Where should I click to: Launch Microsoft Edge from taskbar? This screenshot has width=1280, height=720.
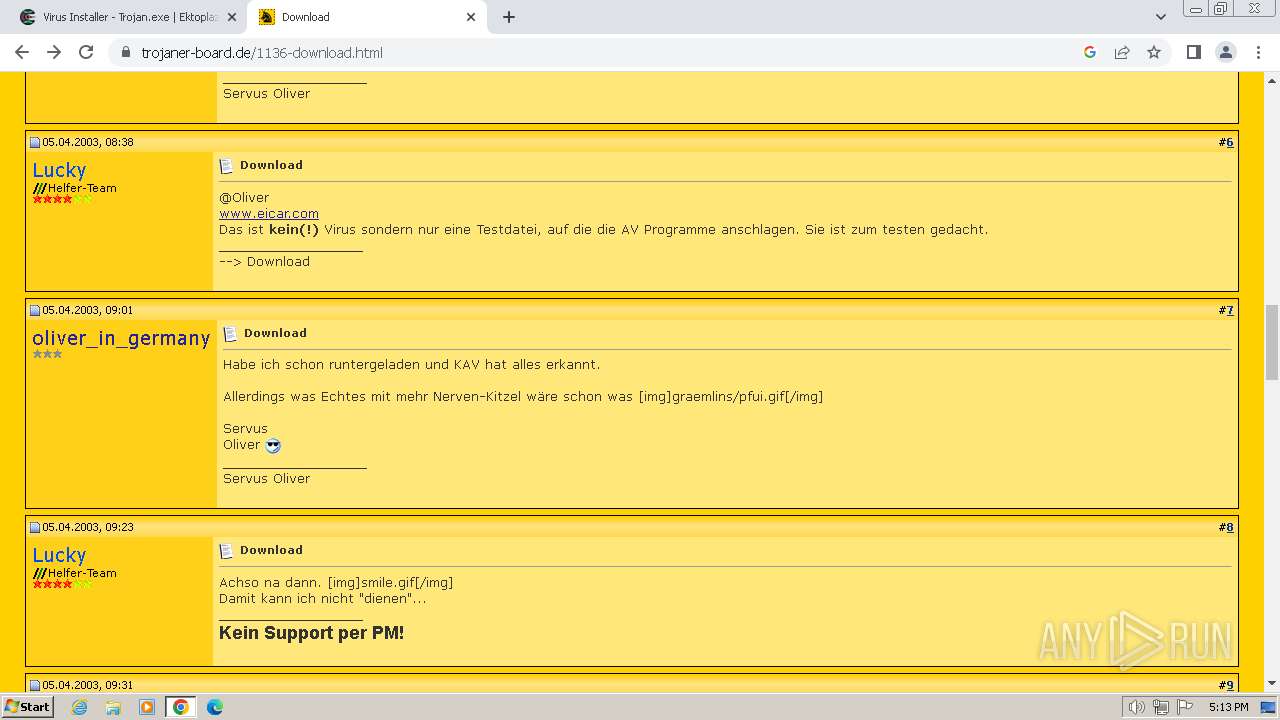pyautogui.click(x=215, y=707)
